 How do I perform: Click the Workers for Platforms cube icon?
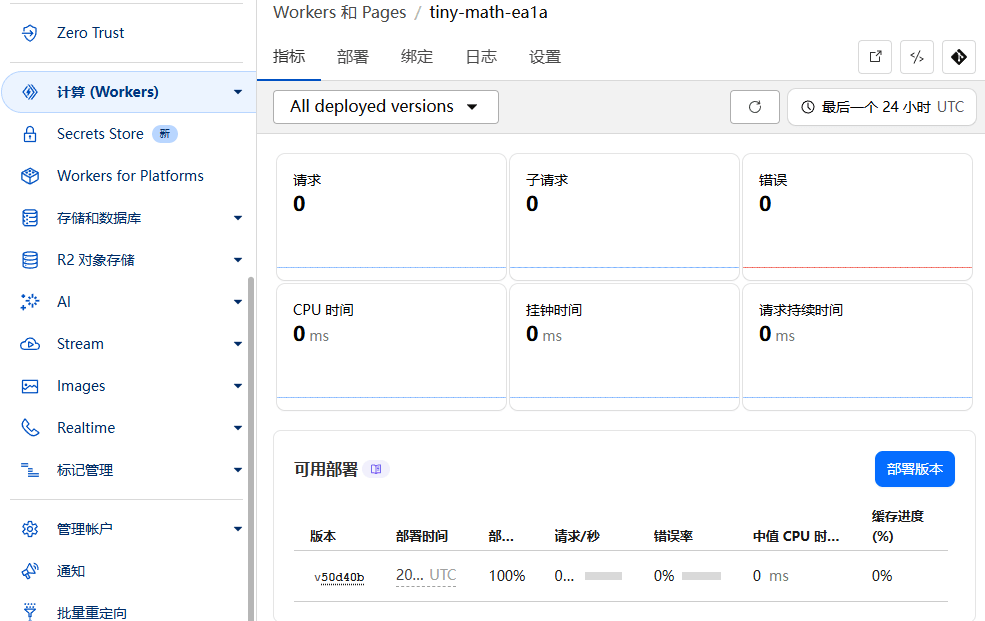[30, 176]
